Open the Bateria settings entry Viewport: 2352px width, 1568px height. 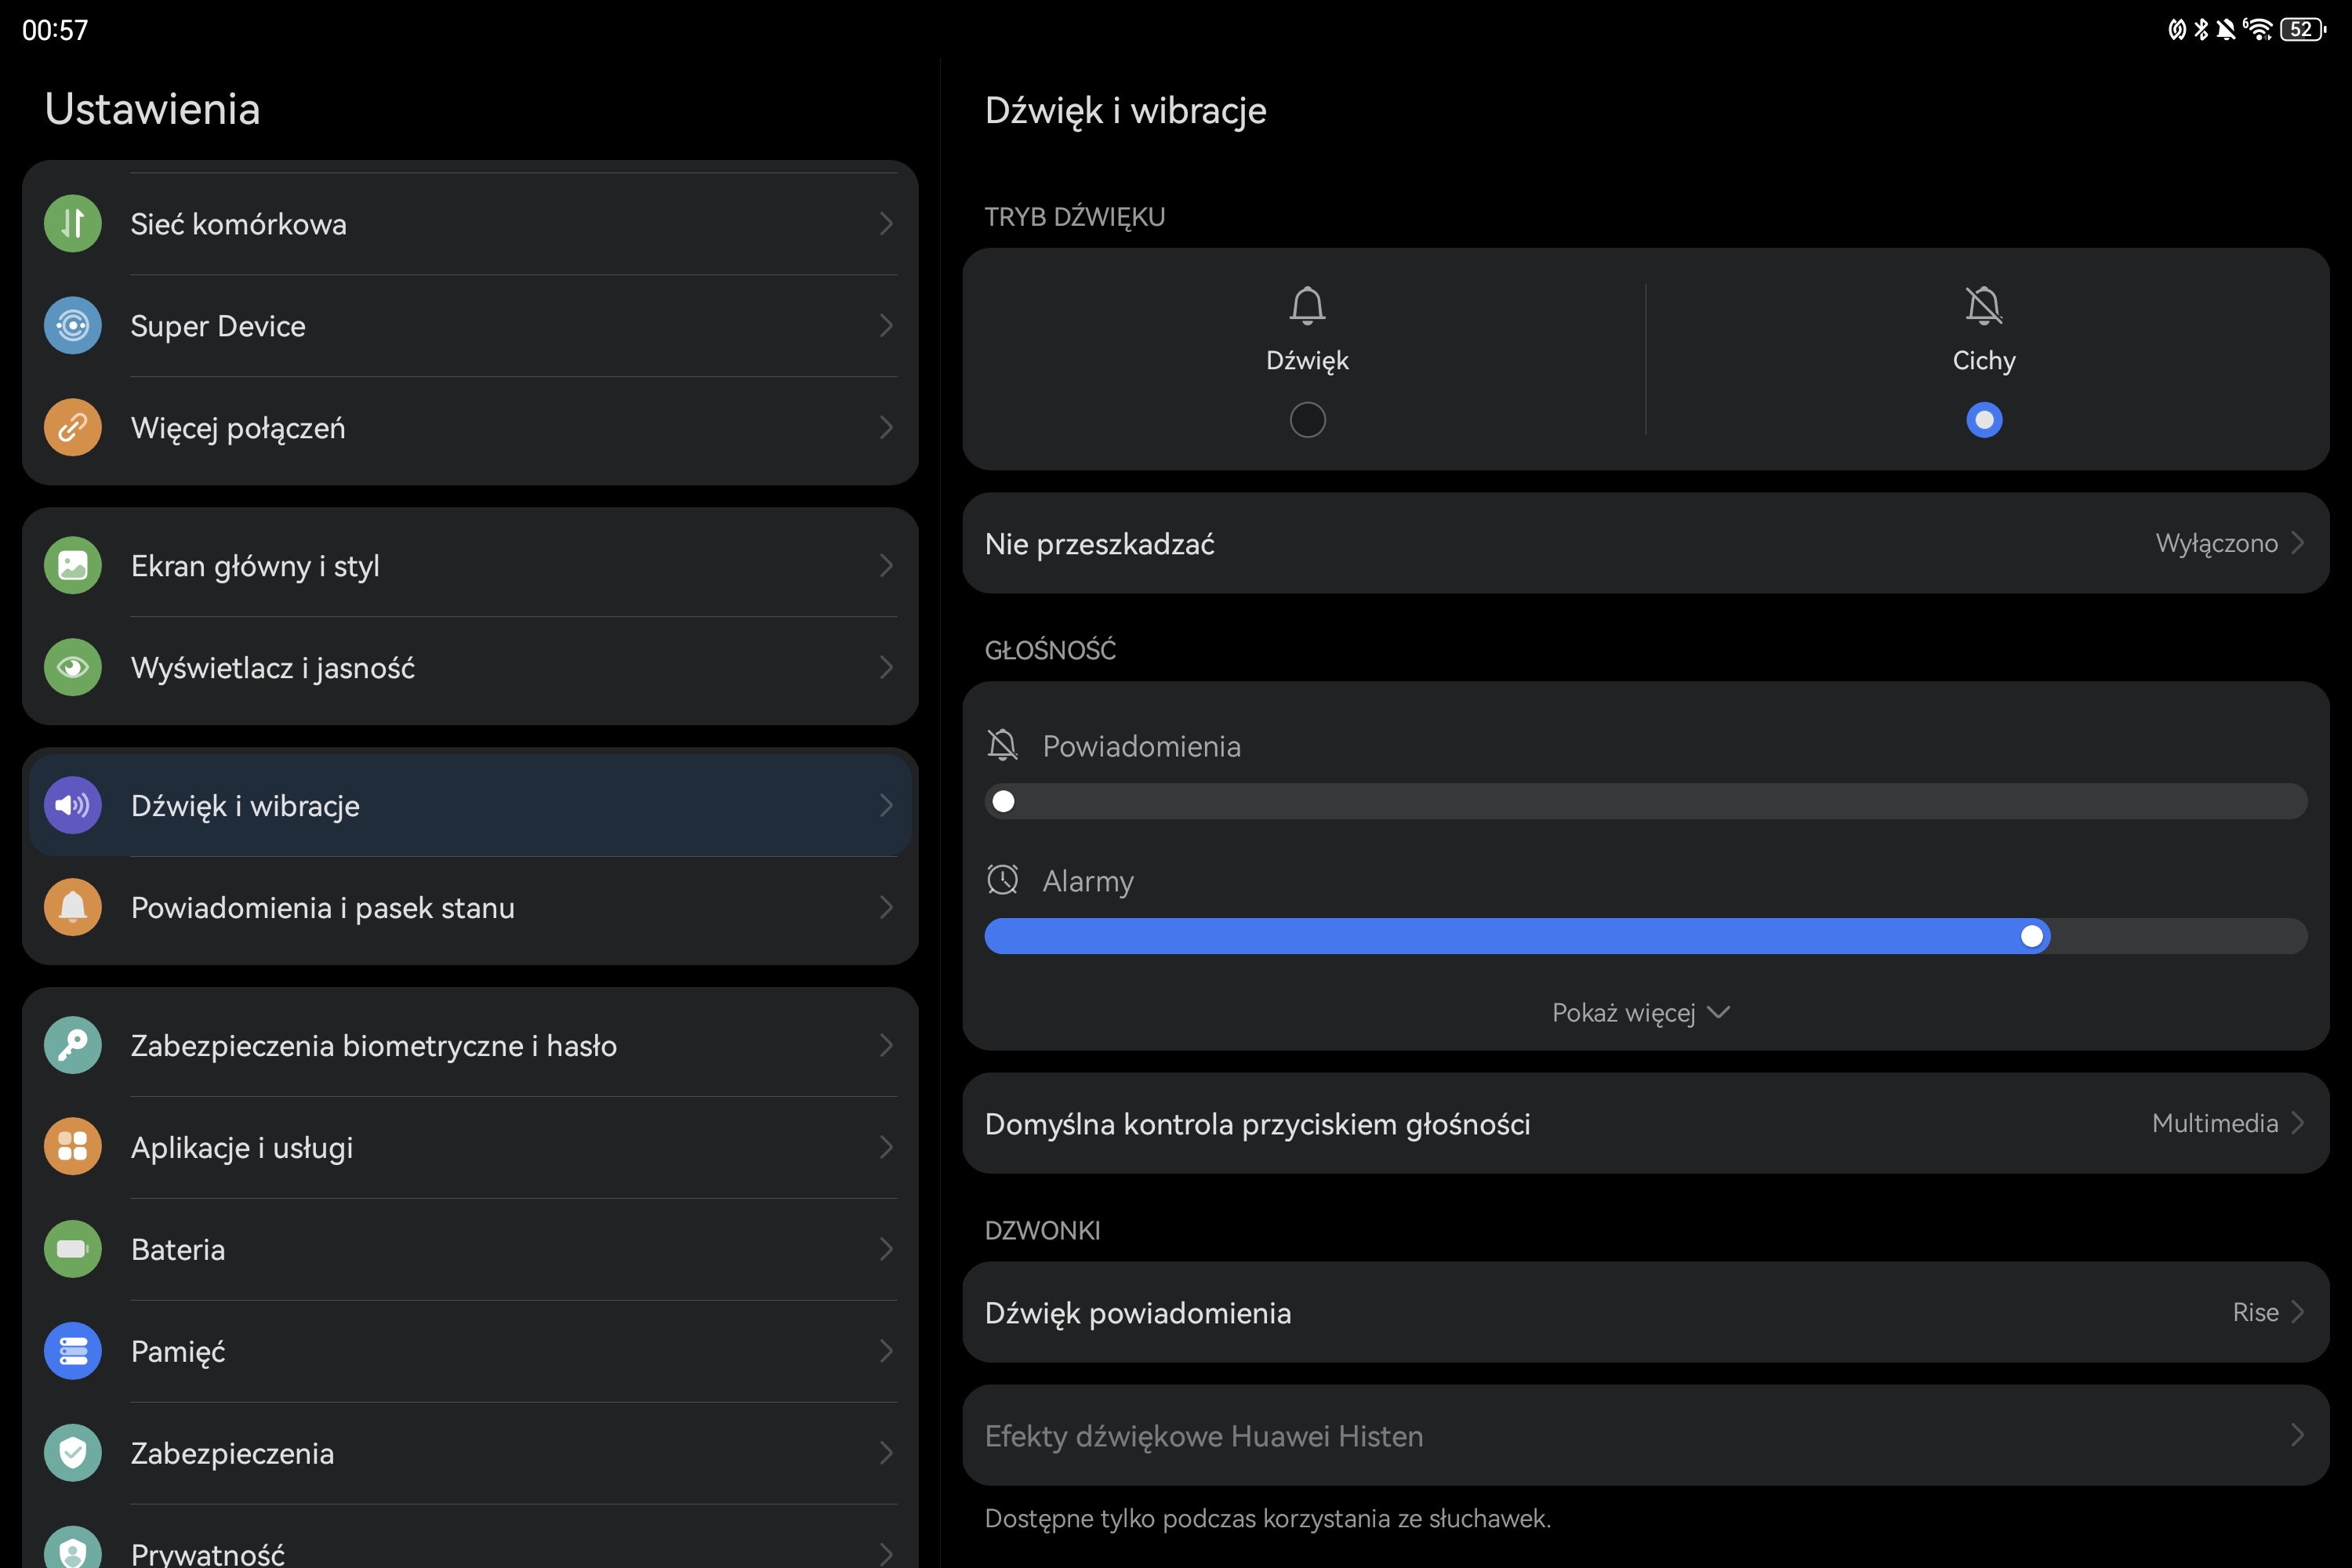coord(470,1249)
